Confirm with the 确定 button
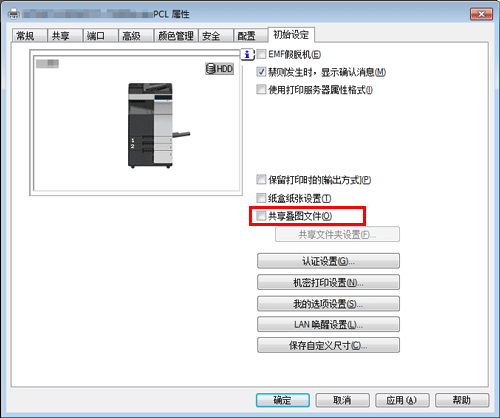 tap(283, 400)
